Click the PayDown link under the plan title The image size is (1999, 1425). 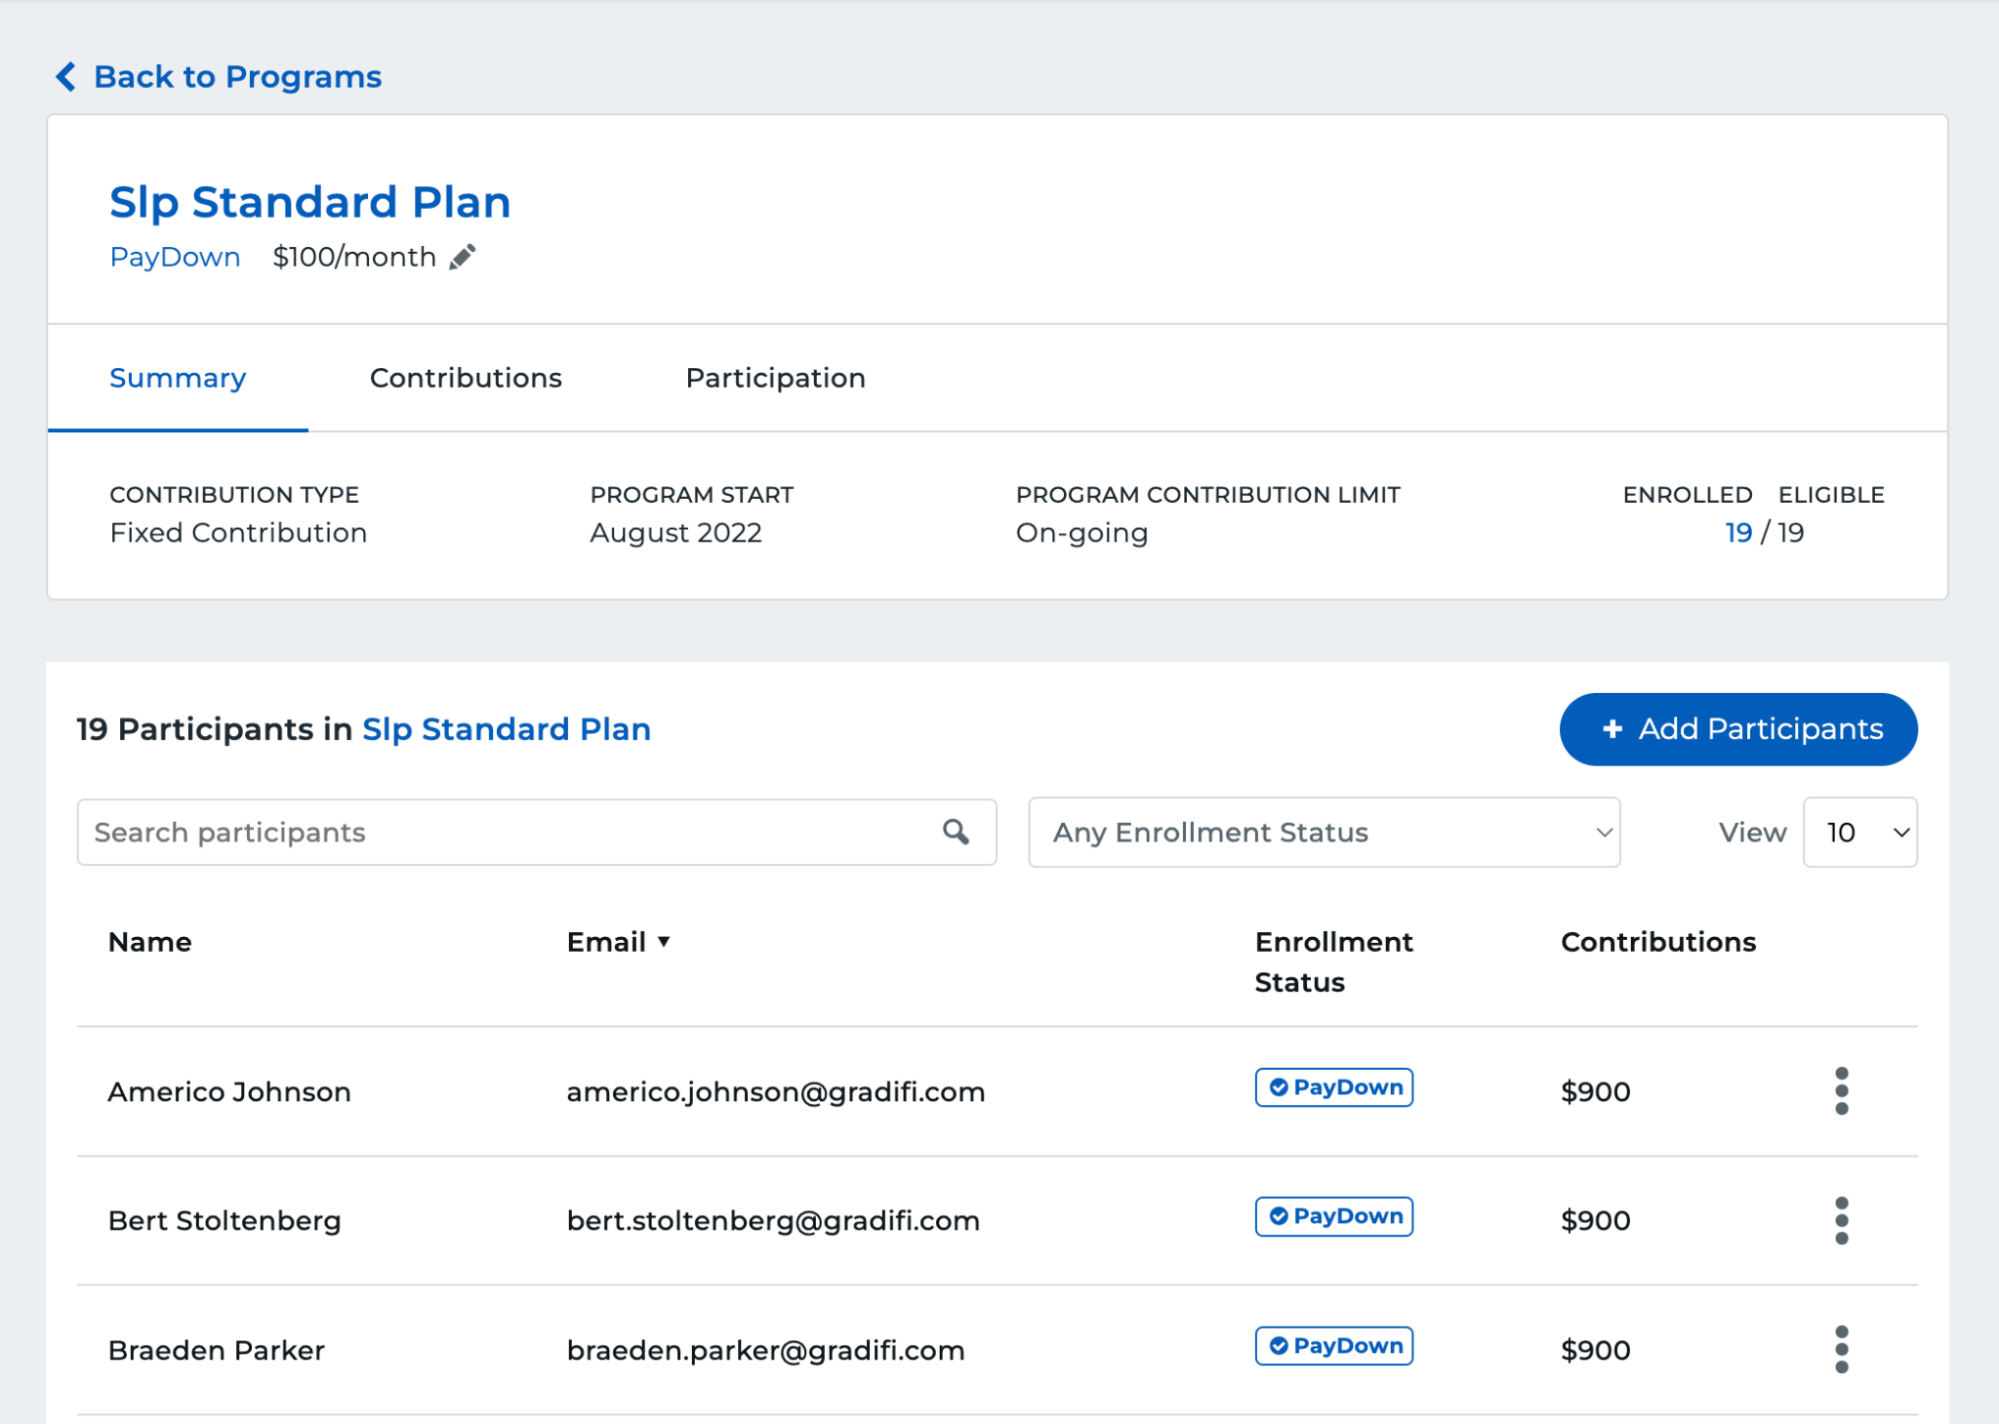coord(175,257)
